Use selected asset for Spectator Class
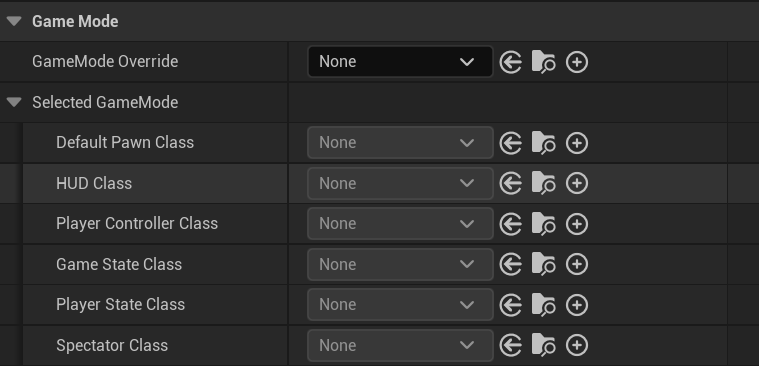 510,345
